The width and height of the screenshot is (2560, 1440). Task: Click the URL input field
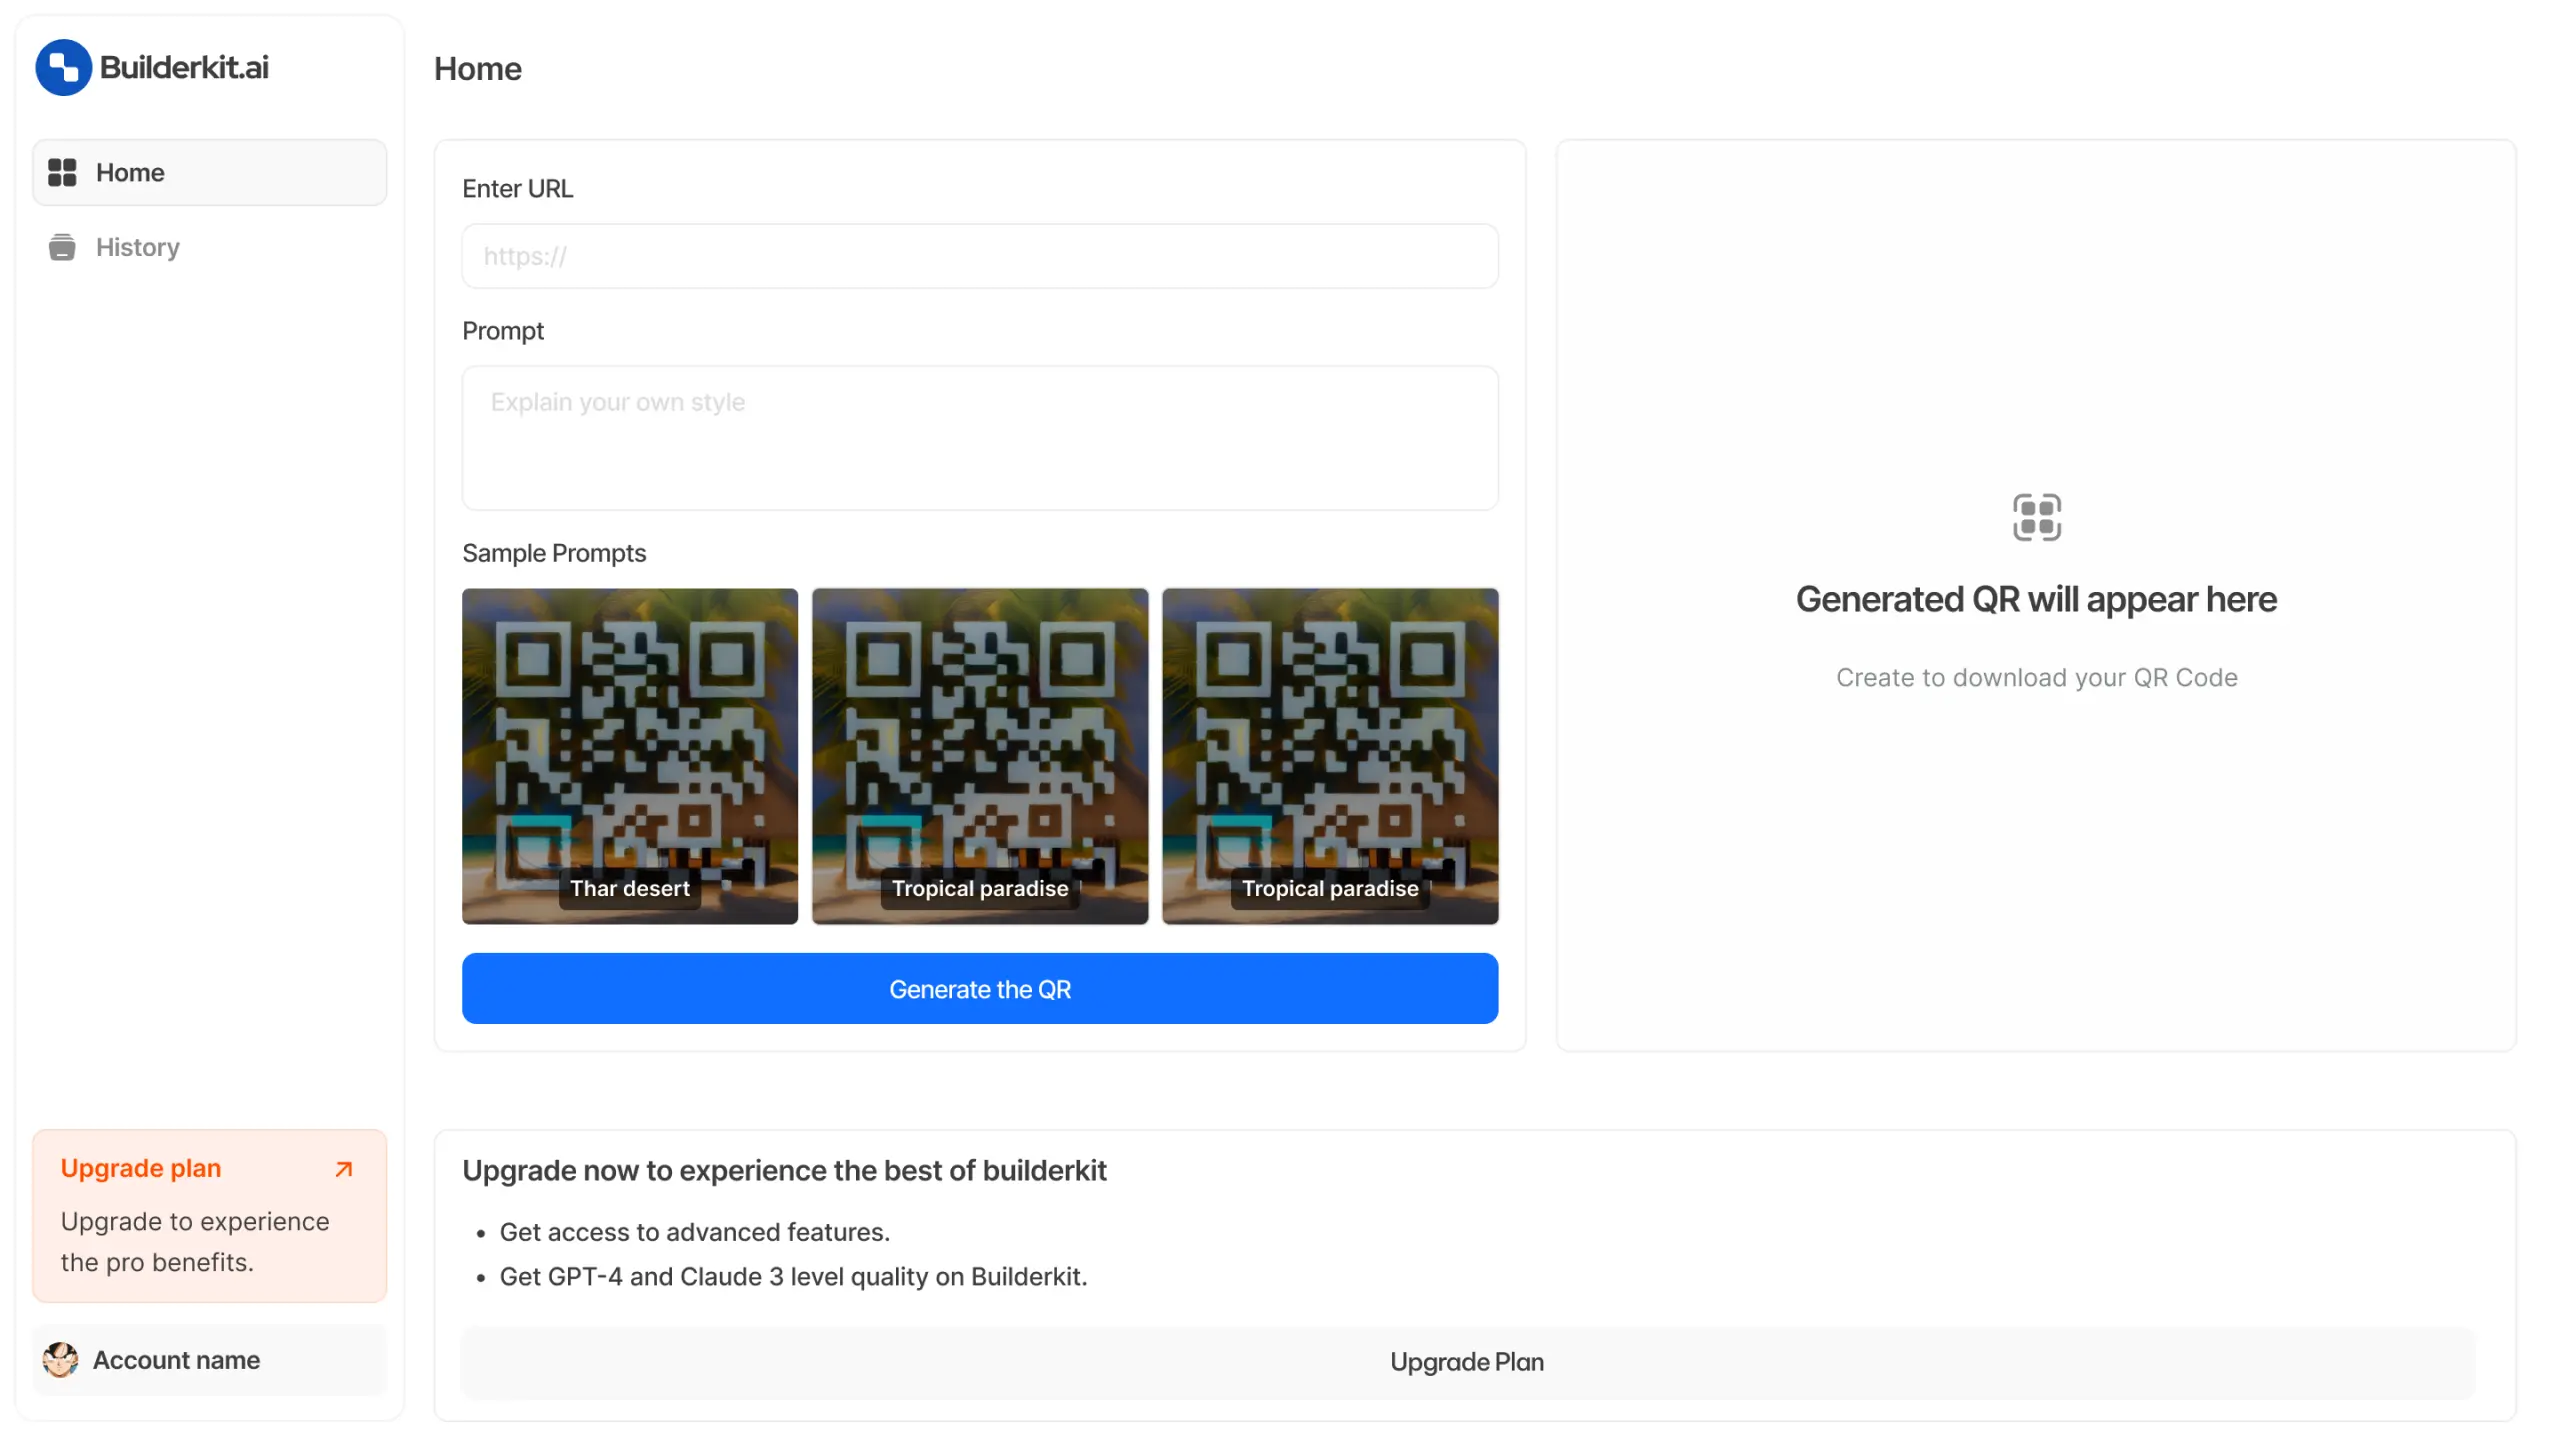click(979, 255)
